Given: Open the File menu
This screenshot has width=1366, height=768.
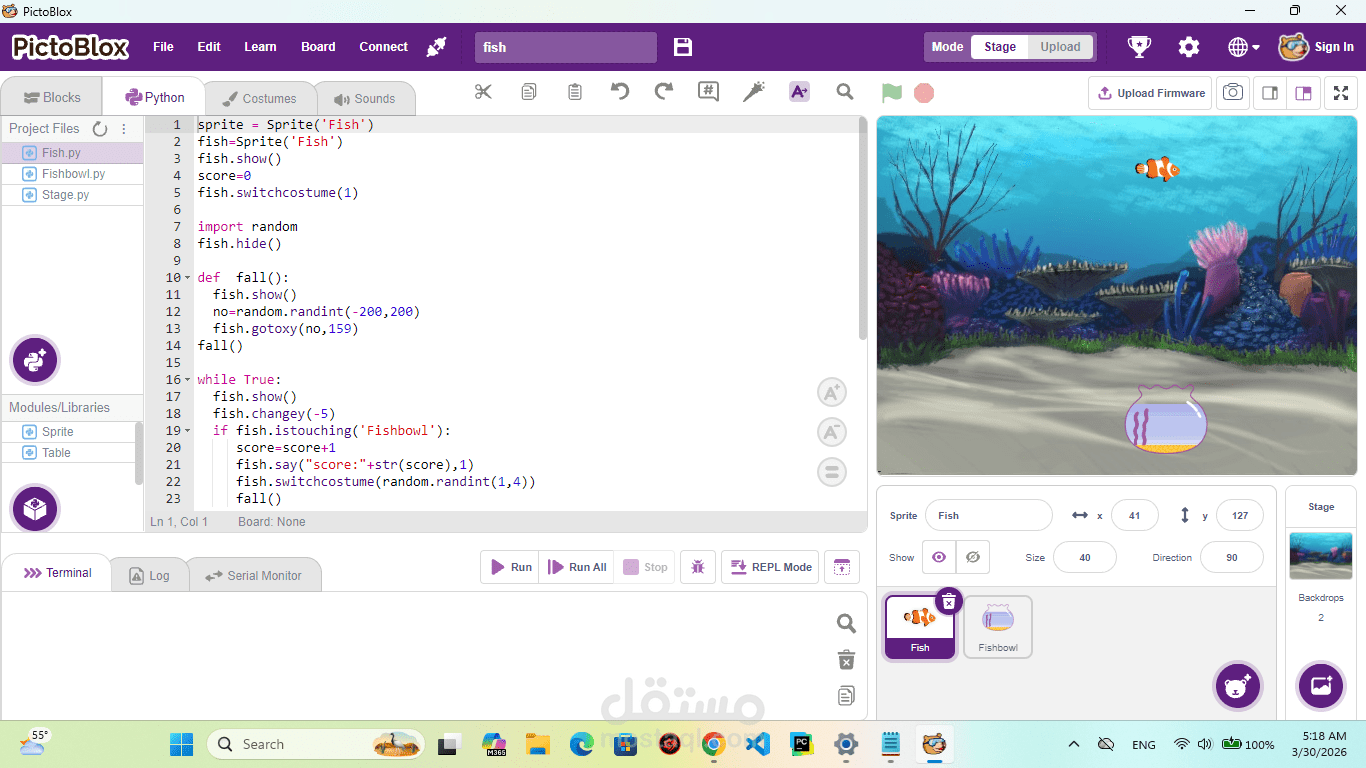Looking at the screenshot, I should (x=163, y=47).
